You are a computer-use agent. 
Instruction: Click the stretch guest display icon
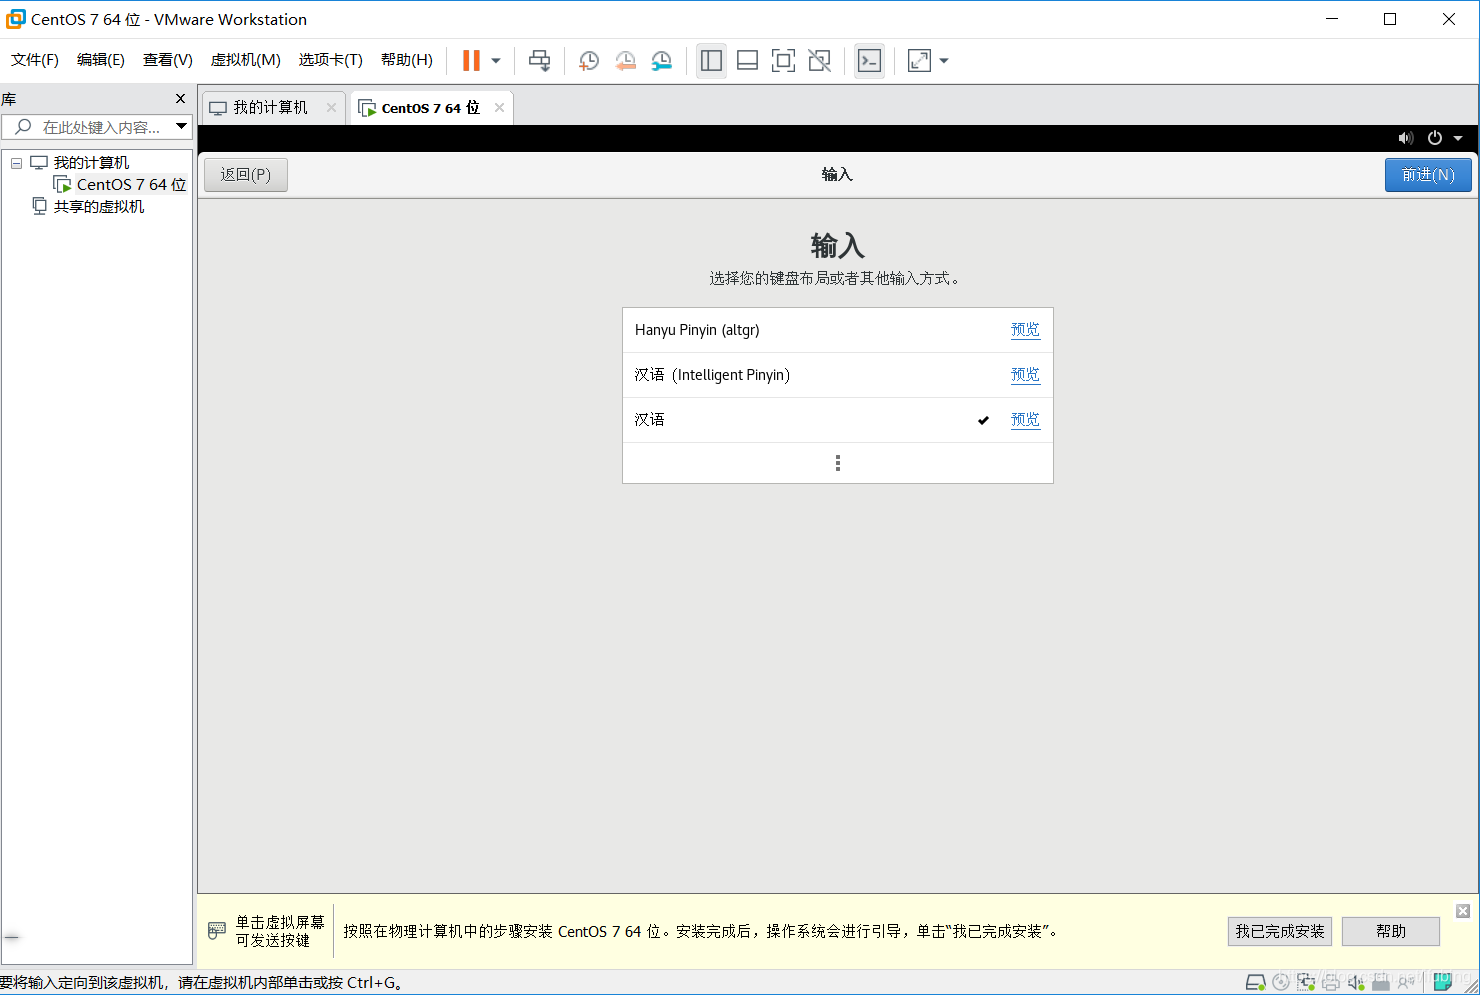click(919, 61)
